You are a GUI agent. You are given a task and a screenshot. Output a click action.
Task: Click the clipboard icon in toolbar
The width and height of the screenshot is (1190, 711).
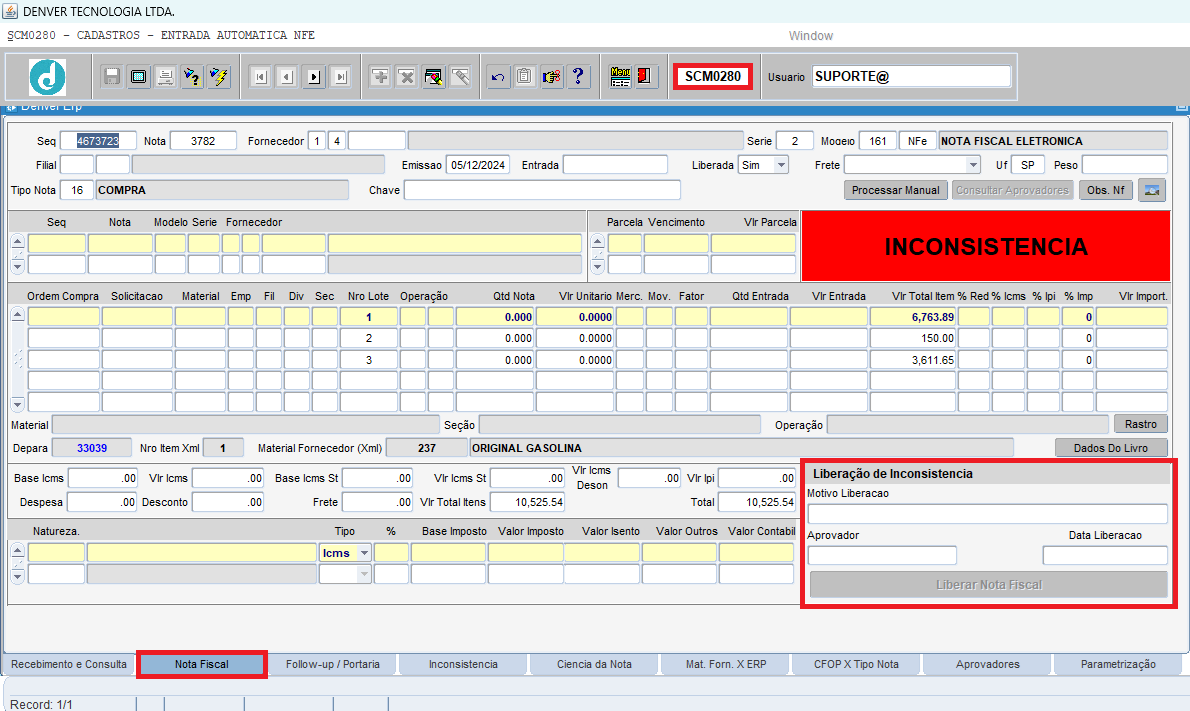point(524,77)
